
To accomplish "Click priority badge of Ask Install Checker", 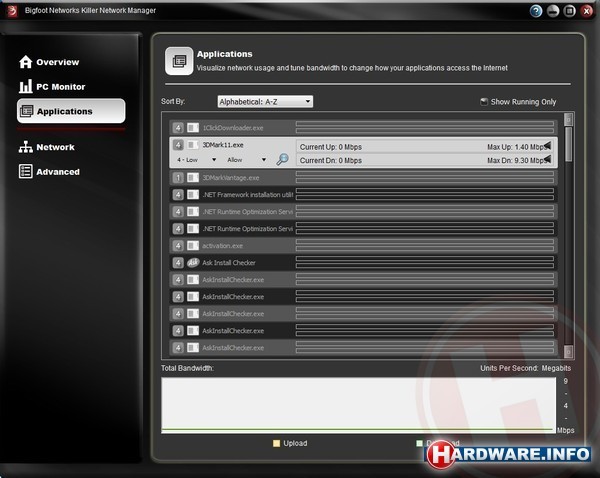I will [178, 263].
